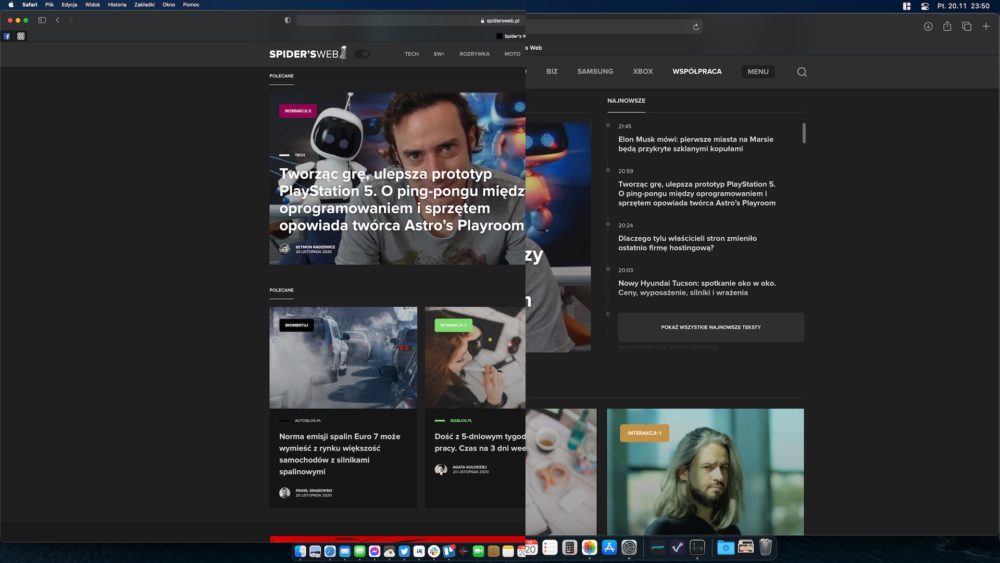Open Twitter from the Dock

404,551
